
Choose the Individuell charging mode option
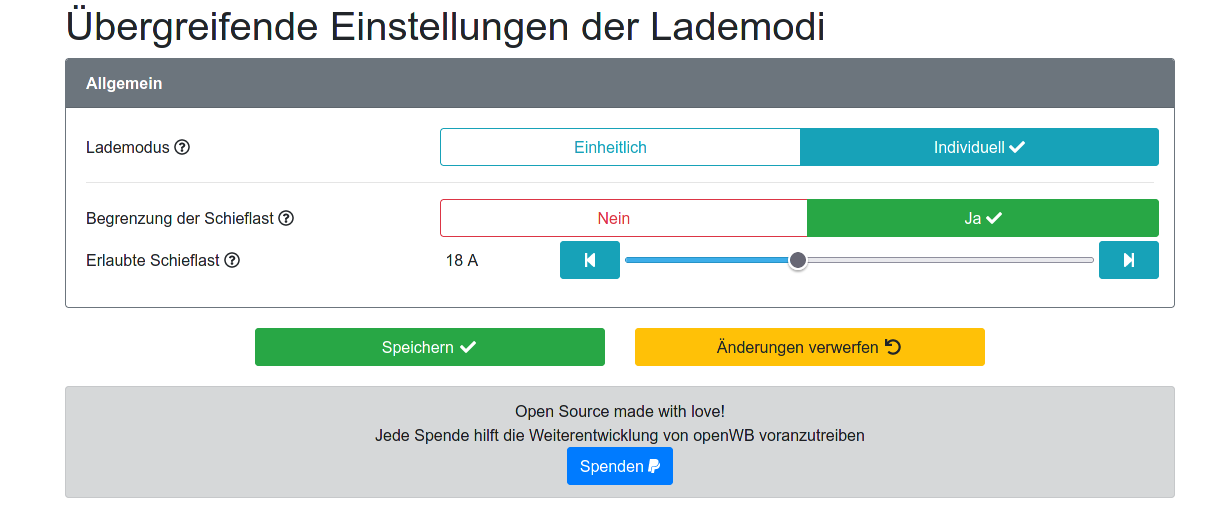[979, 147]
